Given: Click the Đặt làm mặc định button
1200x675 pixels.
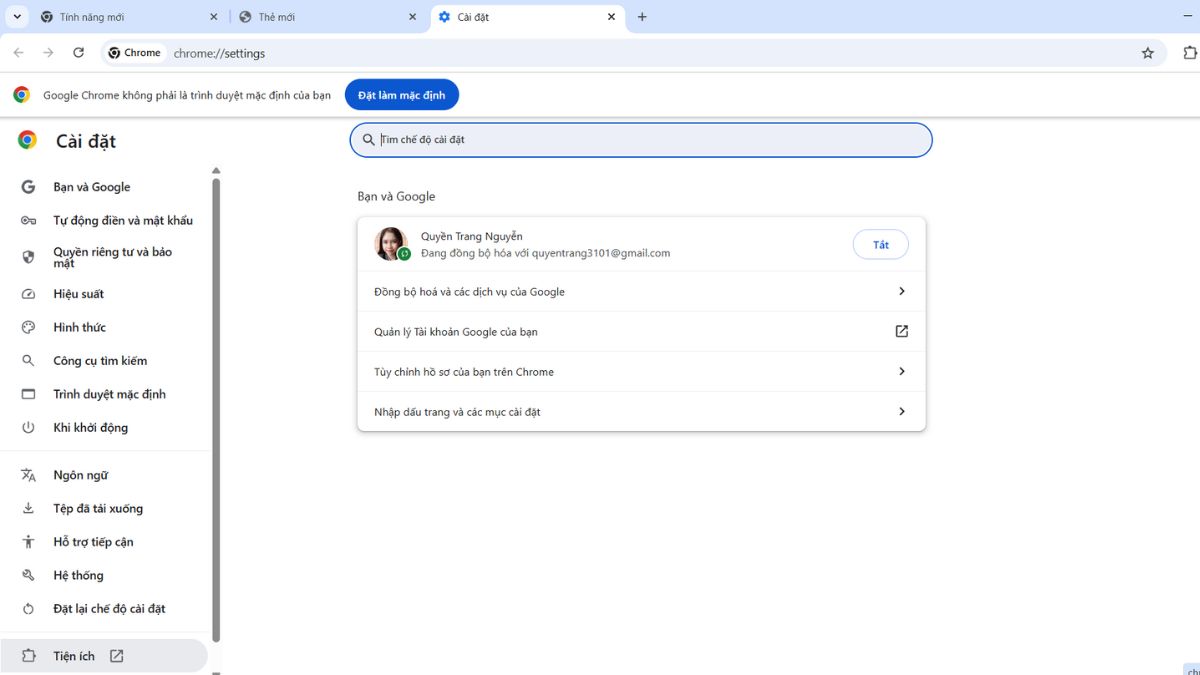Looking at the screenshot, I should (x=402, y=95).
